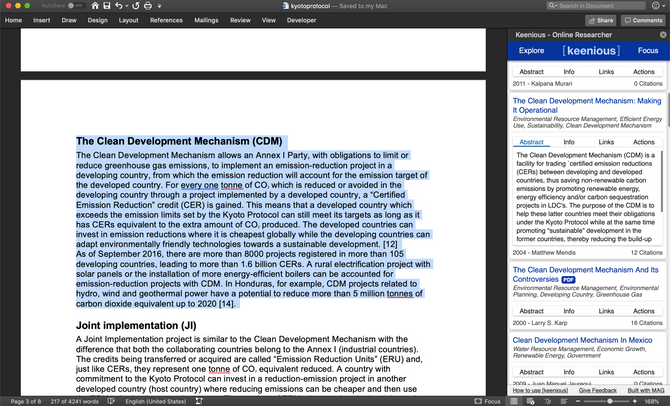This screenshot has width=670, height=406.
Task: Select Abstract tab of Making It Operational card
Action: 532,142
